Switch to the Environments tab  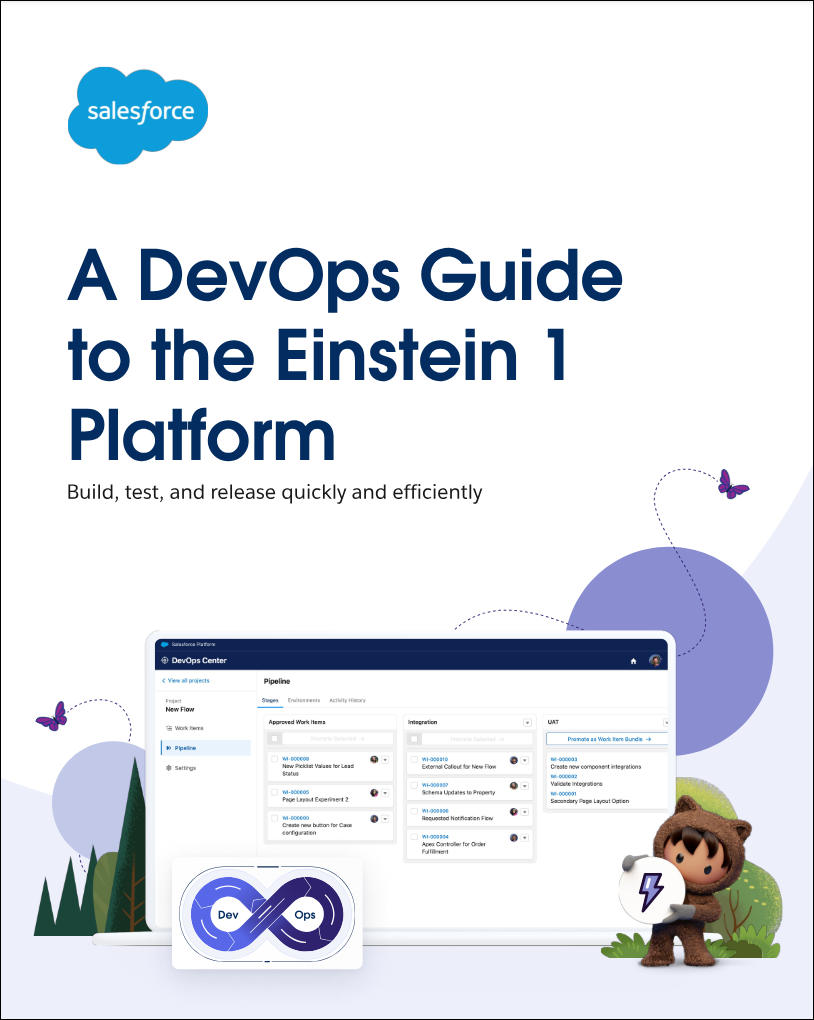pyautogui.click(x=303, y=700)
